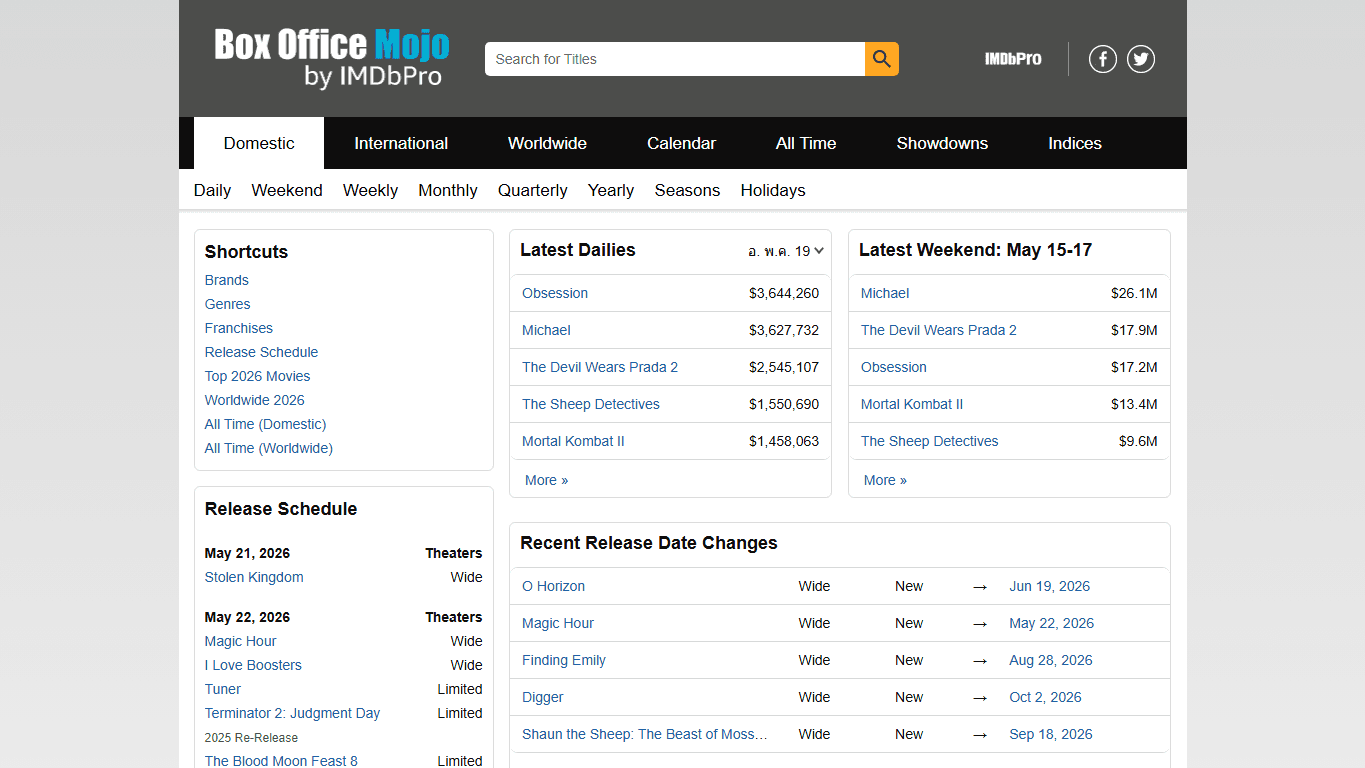This screenshot has width=1365, height=768.
Task: Open Magic Hour in Release Schedule
Action: [x=241, y=641]
